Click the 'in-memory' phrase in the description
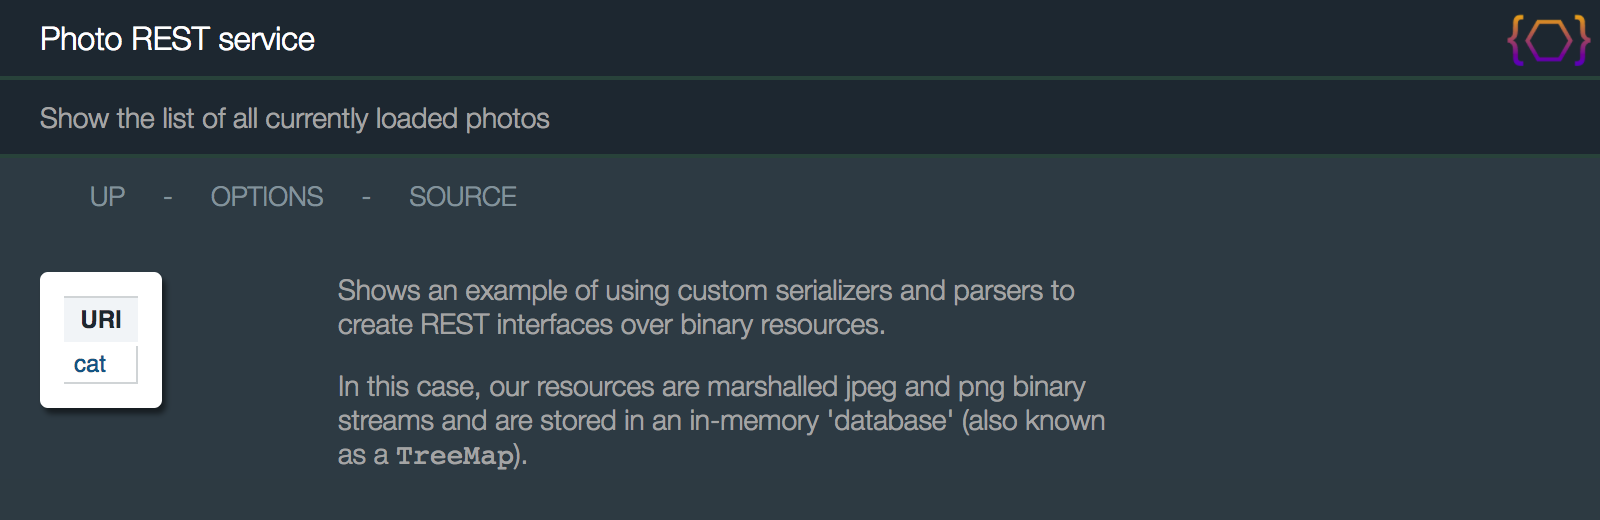 (x=754, y=421)
